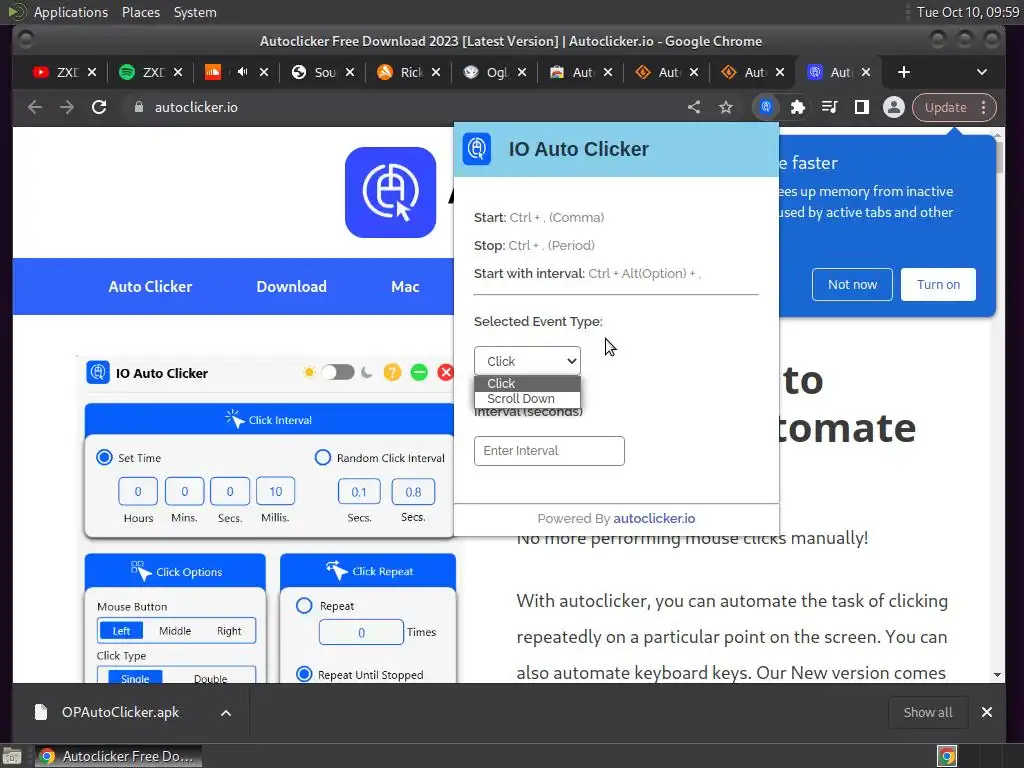Go forward with the forward arrow

pos(67,107)
